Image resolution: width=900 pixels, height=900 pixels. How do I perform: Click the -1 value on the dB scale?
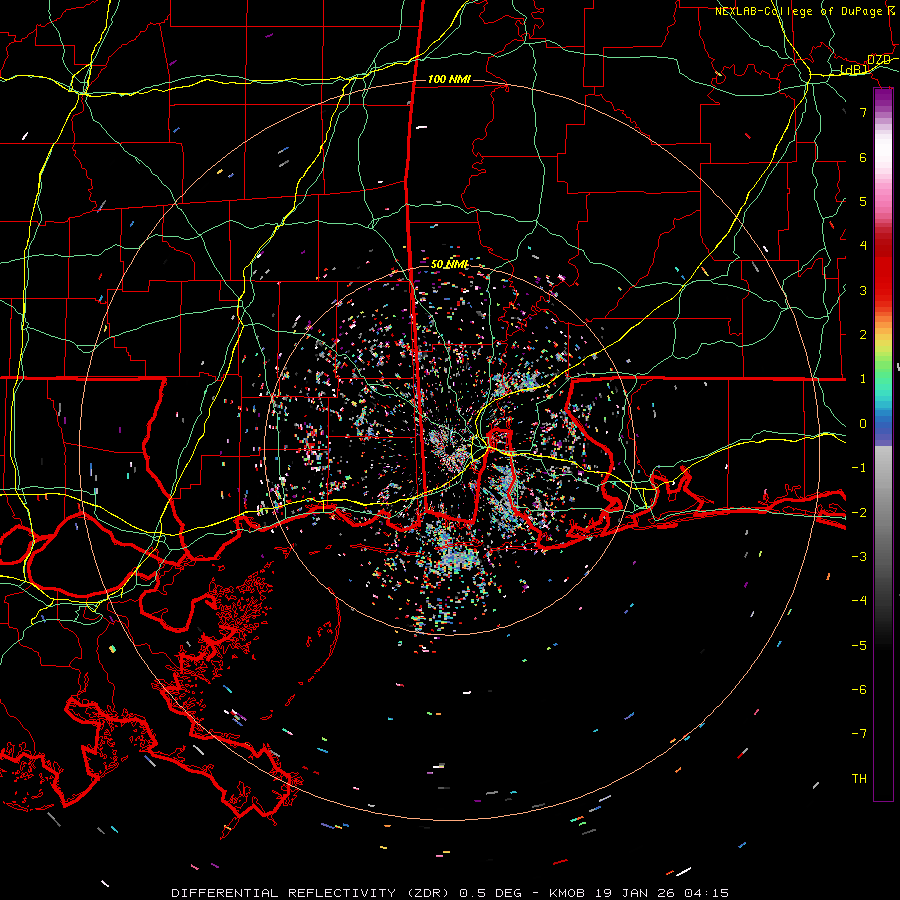[859, 468]
